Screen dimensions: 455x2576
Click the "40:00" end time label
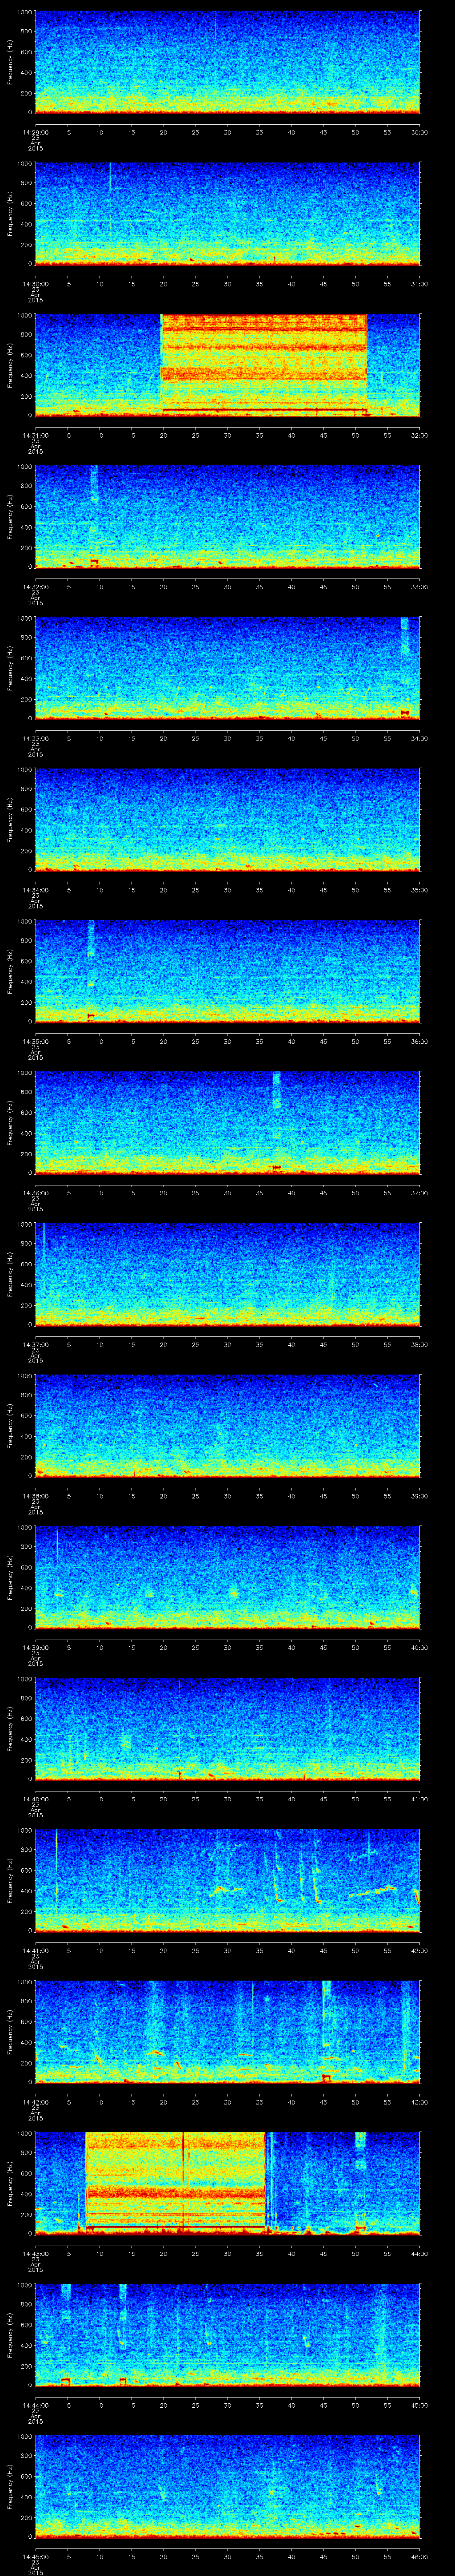[x=420, y=1648]
